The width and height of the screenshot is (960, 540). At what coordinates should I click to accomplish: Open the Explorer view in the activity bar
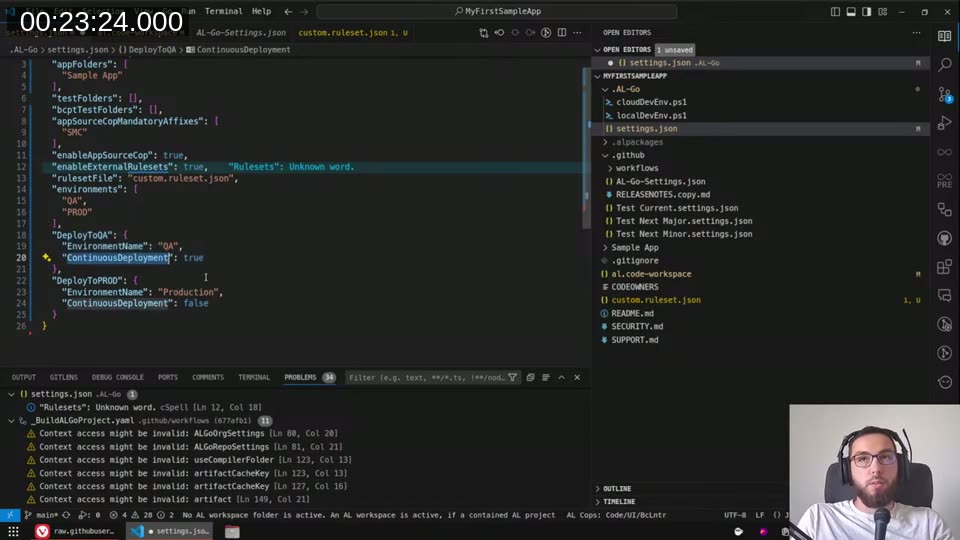click(945, 36)
